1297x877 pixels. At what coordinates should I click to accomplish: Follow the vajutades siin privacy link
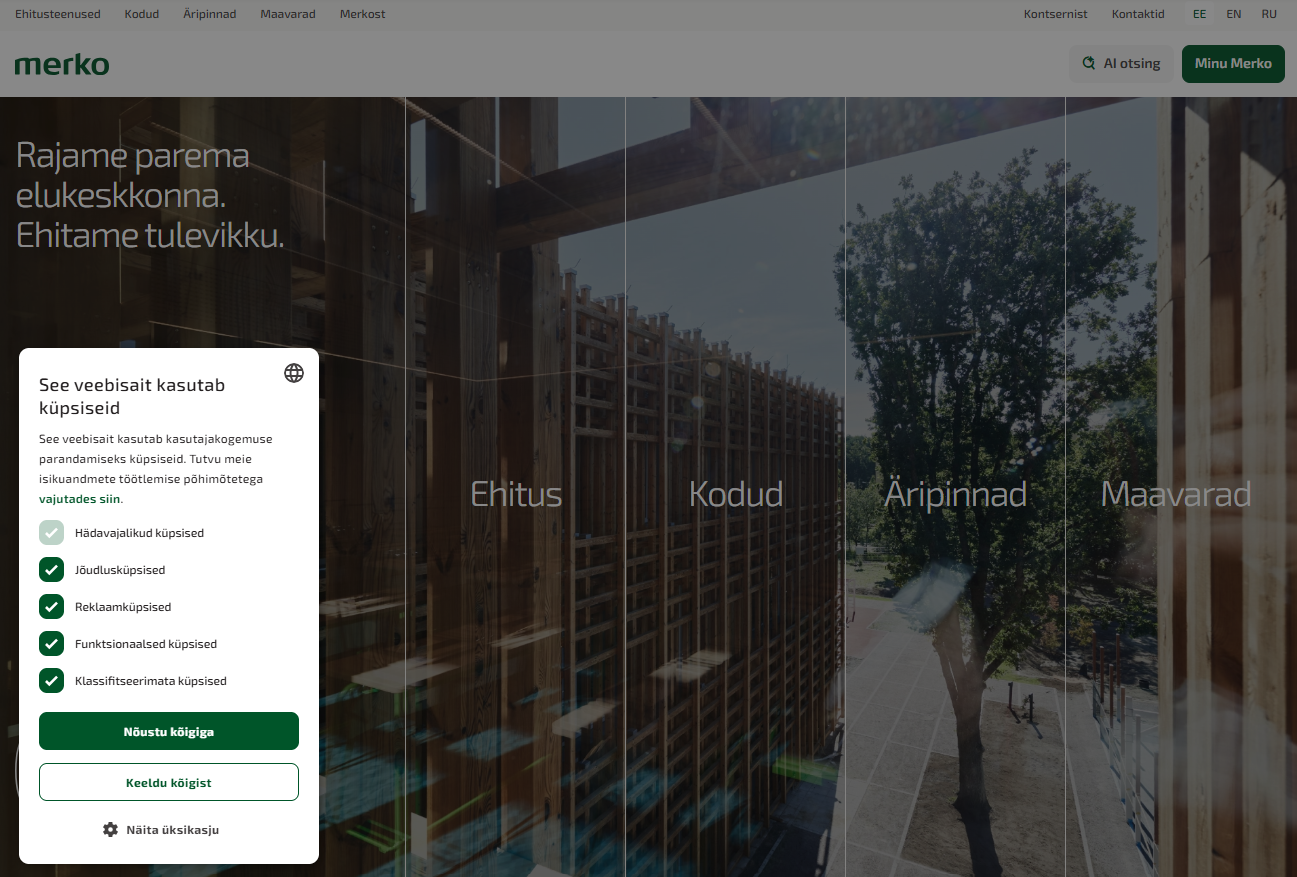tap(80, 498)
